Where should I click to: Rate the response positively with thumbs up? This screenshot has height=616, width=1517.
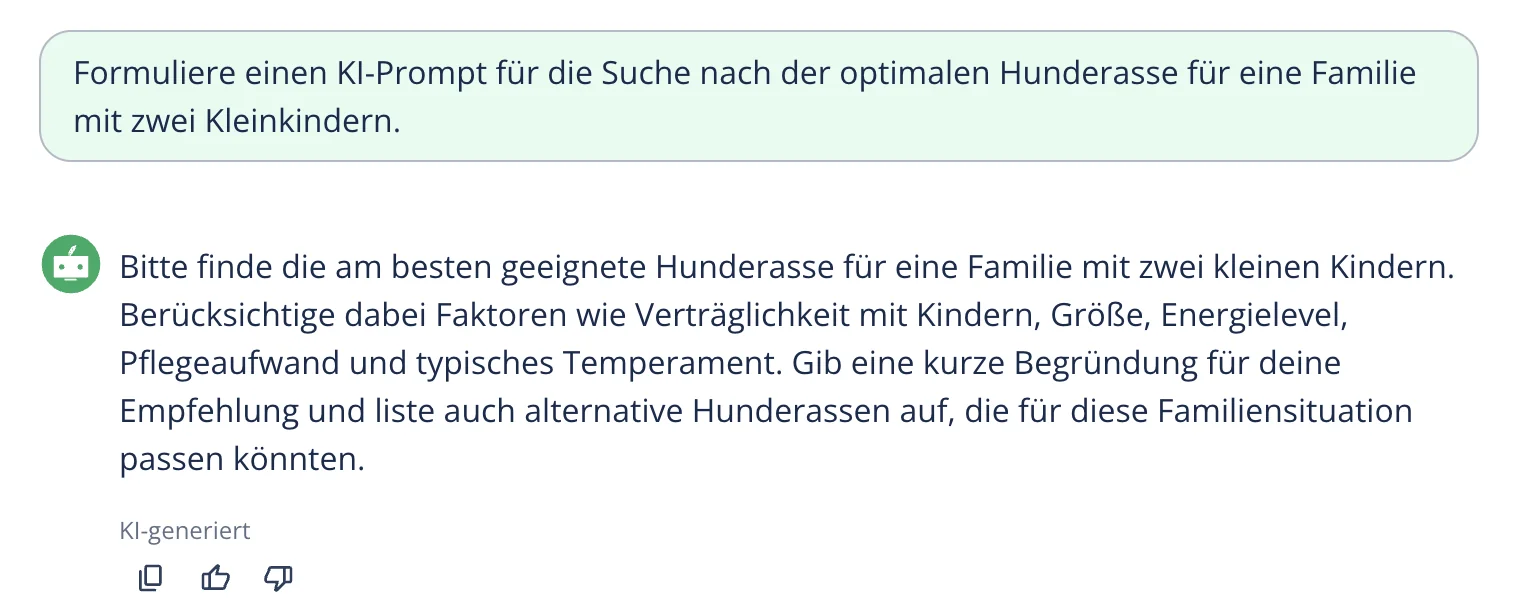coord(215,578)
